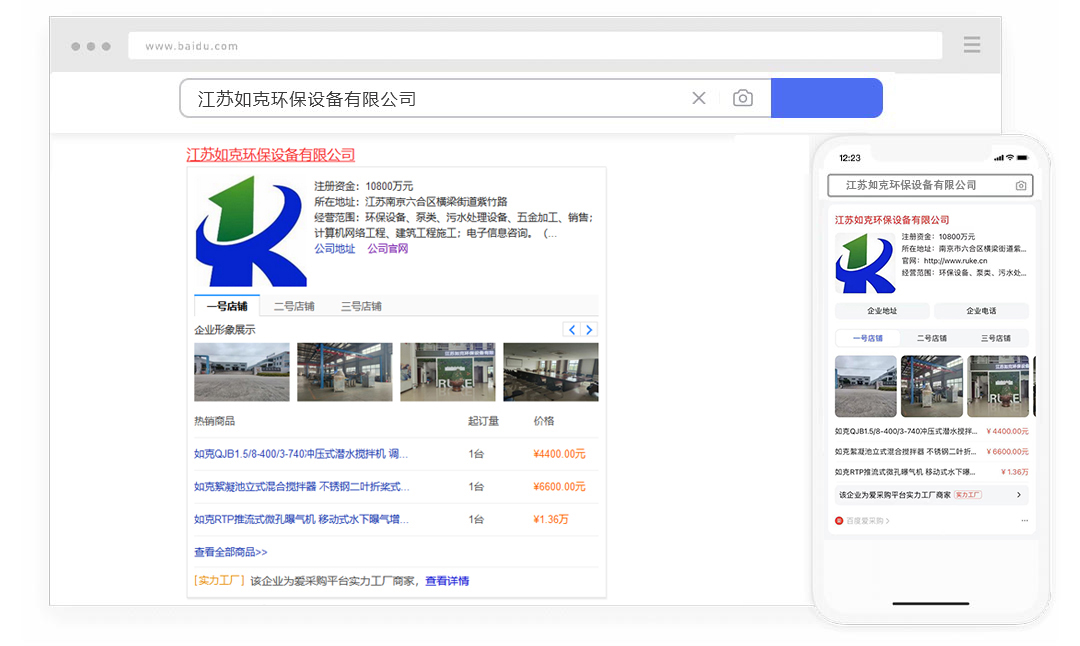Switch to the 二号店铺 tab on desktop

[294, 306]
